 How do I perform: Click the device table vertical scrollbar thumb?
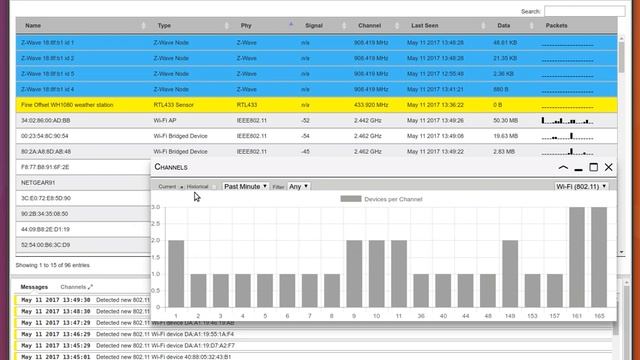(x=621, y=57)
